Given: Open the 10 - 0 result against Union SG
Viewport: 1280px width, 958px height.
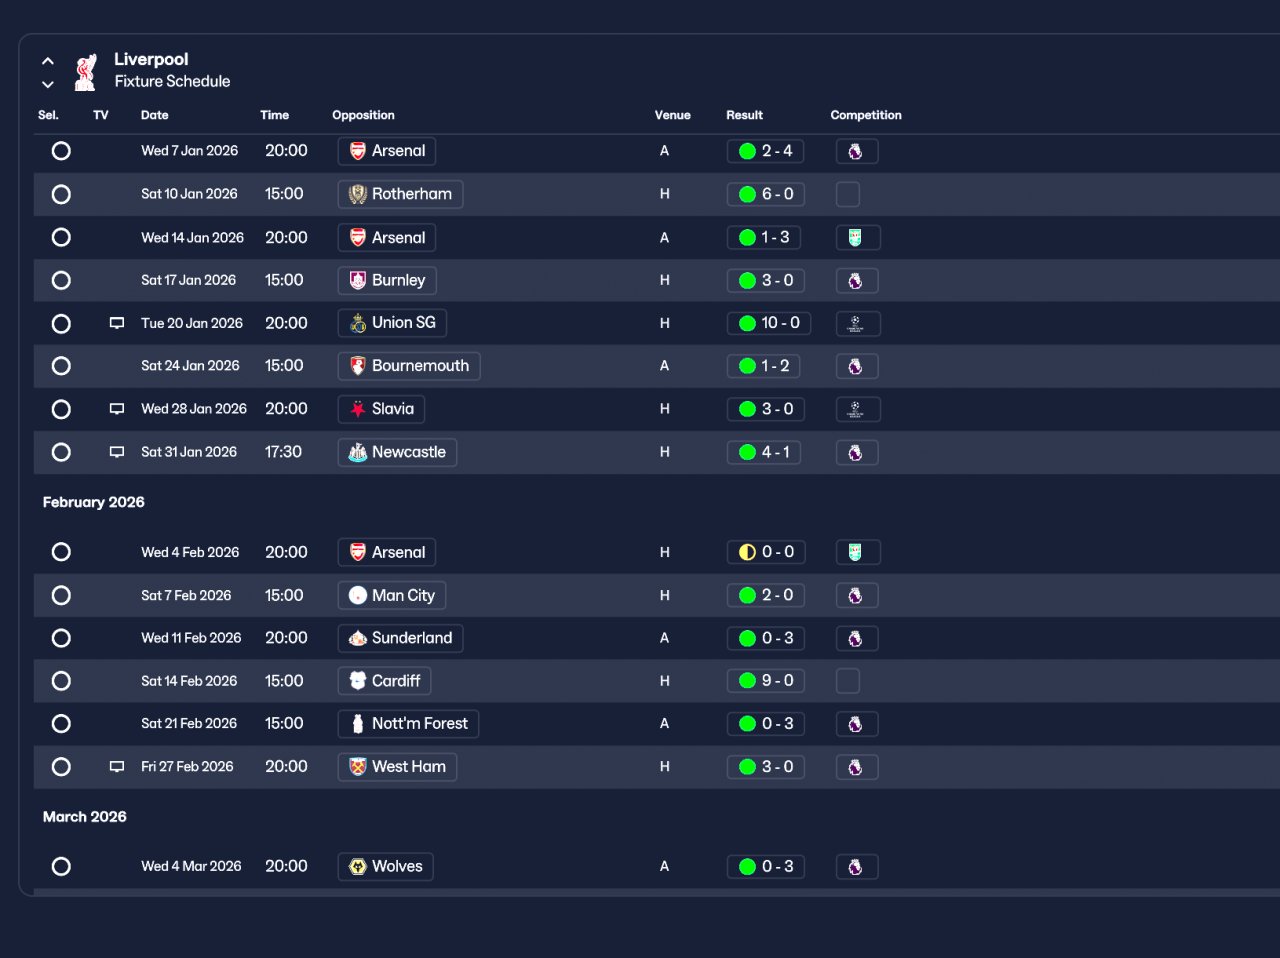Looking at the screenshot, I should point(769,323).
